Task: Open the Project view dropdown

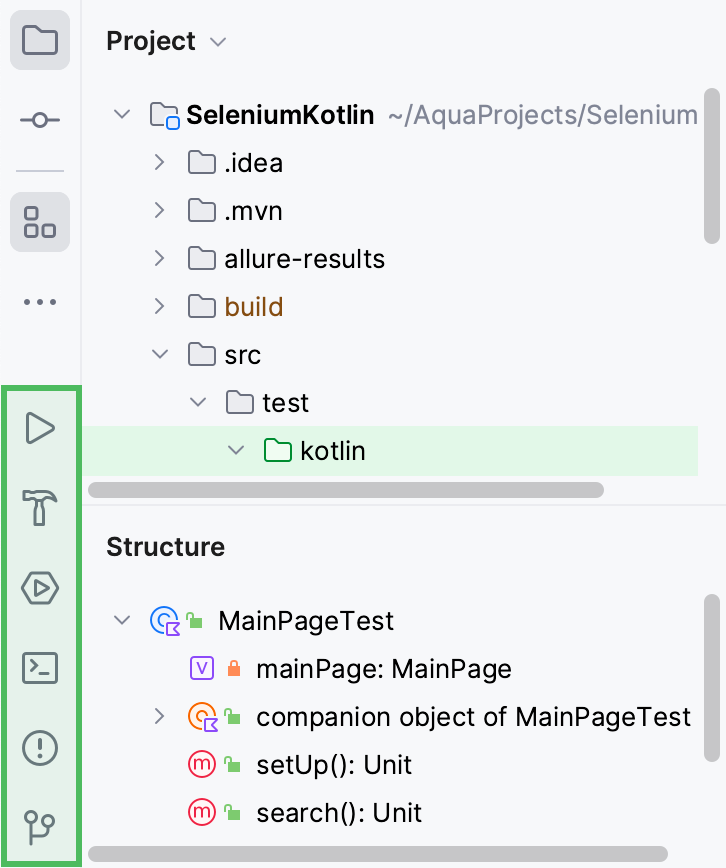Action: click(x=219, y=42)
